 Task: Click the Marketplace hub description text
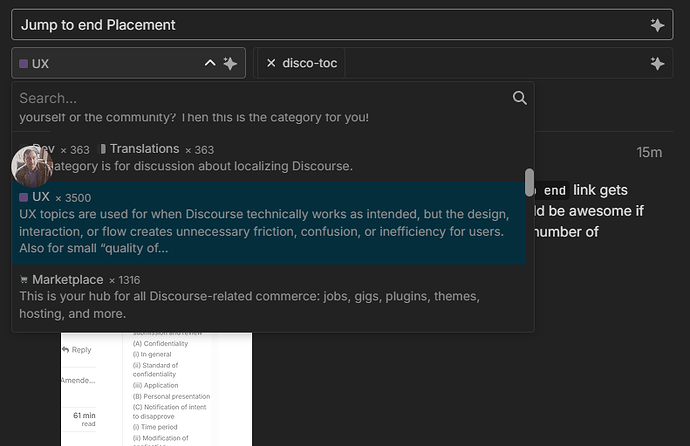pos(250,305)
